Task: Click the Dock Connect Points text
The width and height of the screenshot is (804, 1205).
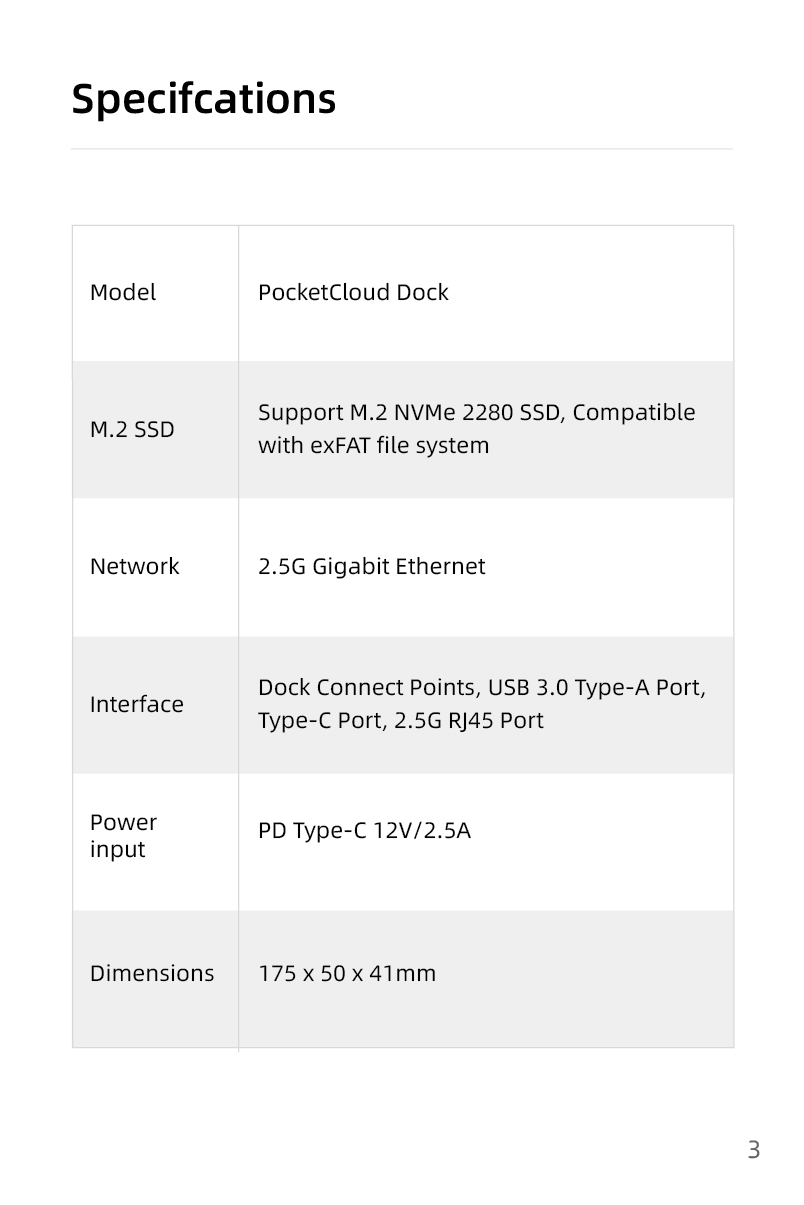Action: [x=367, y=688]
